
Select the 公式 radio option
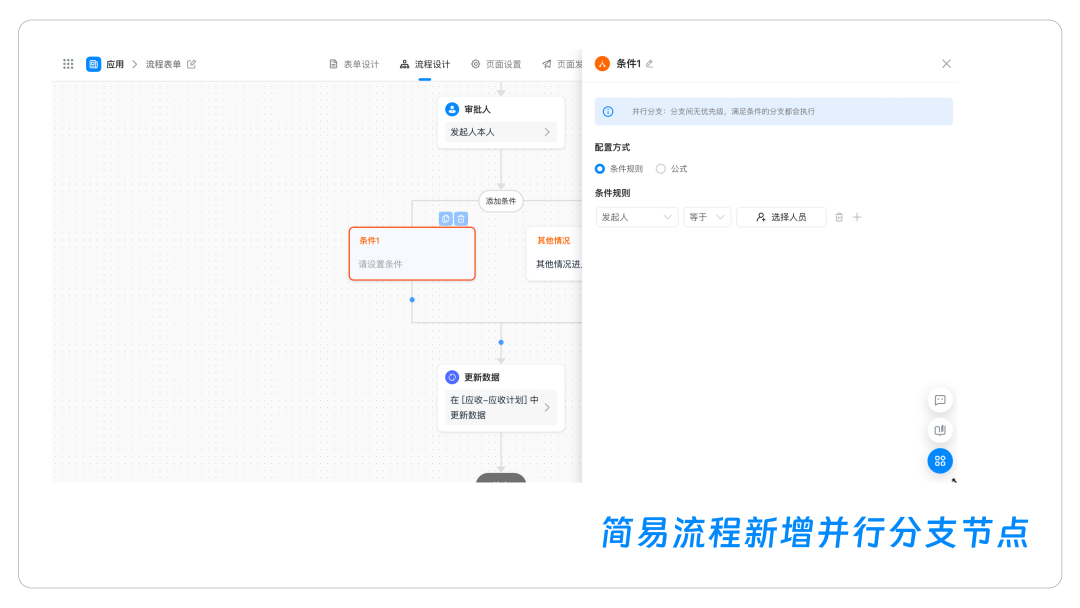click(661, 169)
